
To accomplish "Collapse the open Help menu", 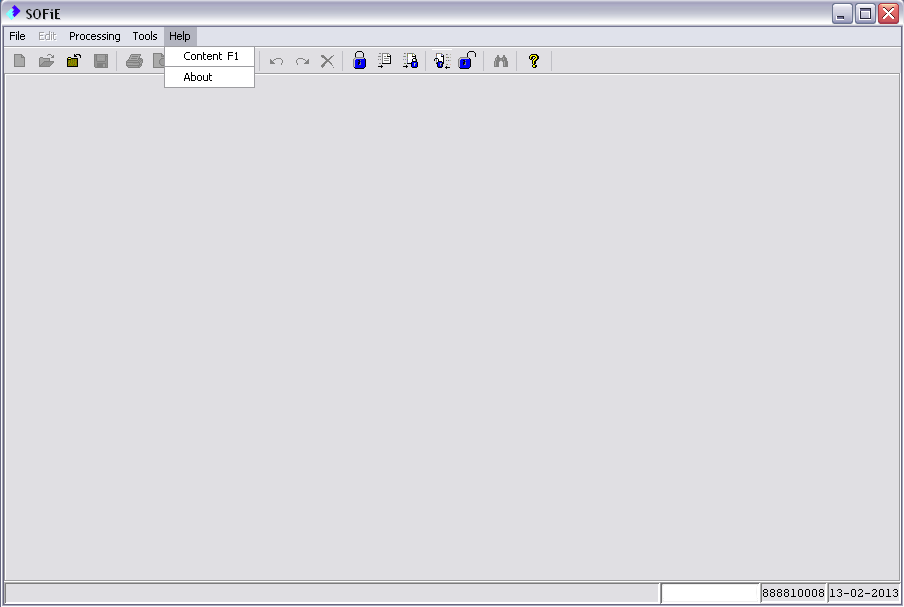I will [180, 36].
